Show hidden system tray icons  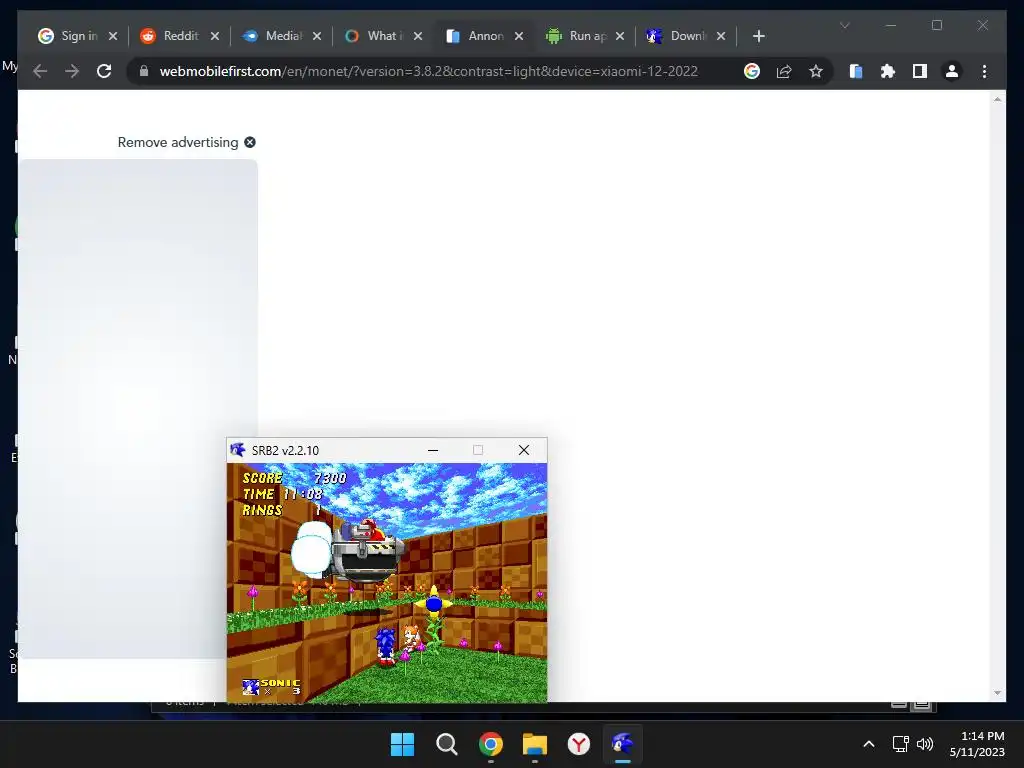point(869,744)
